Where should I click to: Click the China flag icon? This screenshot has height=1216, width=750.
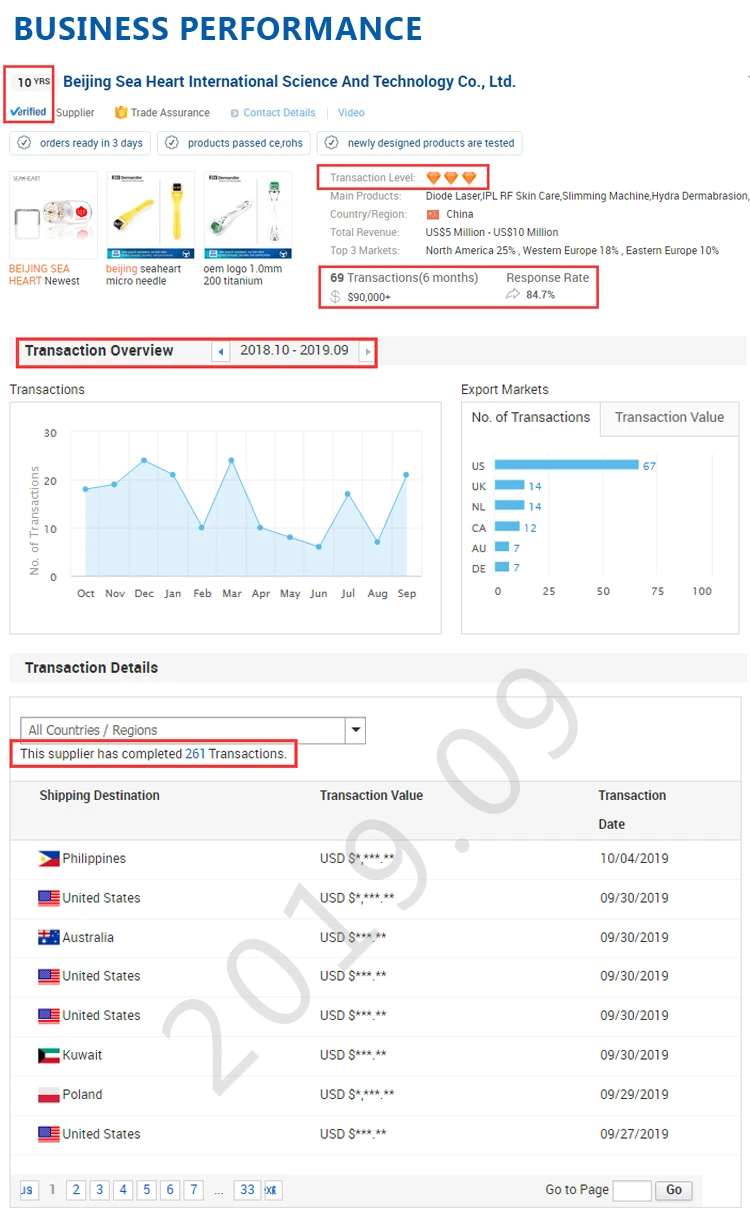point(433,214)
